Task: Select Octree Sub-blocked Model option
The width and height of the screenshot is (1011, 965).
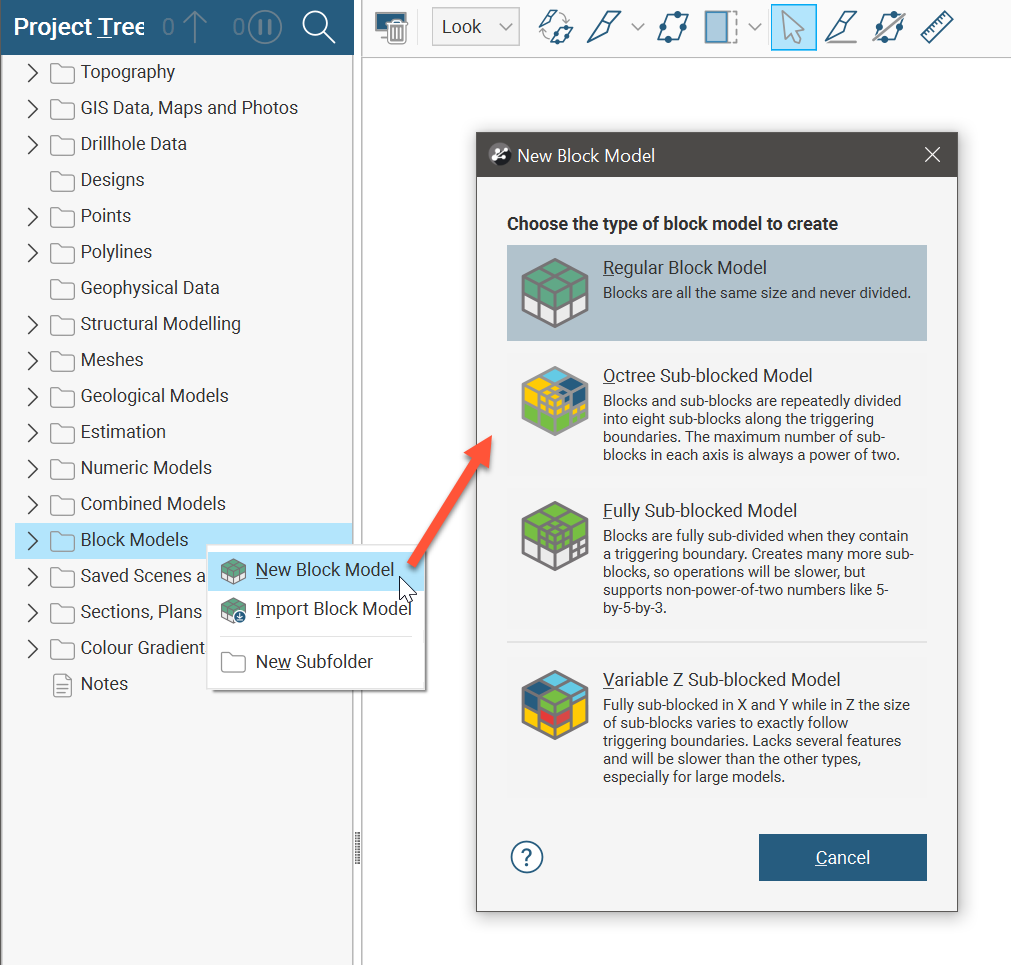Action: 716,414
